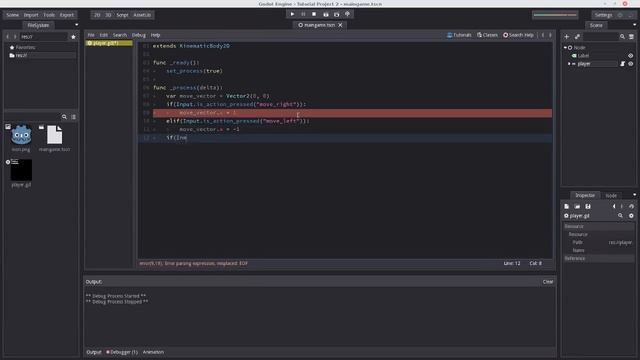Save the current resource in Inspector
Viewport: 640px width, 360px height.
[x=588, y=207]
